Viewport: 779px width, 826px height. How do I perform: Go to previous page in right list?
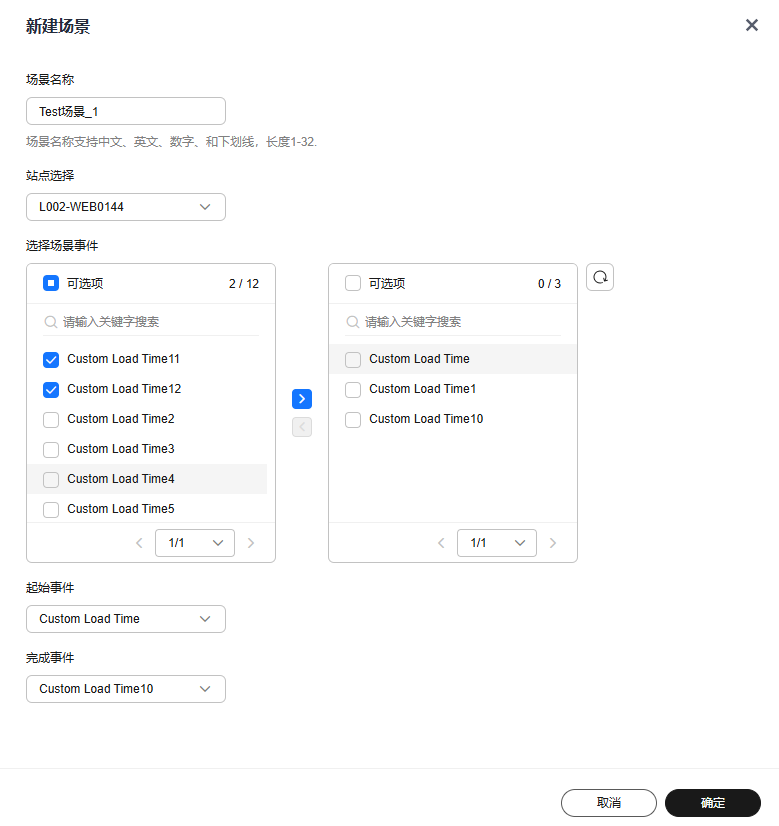pyautogui.click(x=441, y=543)
